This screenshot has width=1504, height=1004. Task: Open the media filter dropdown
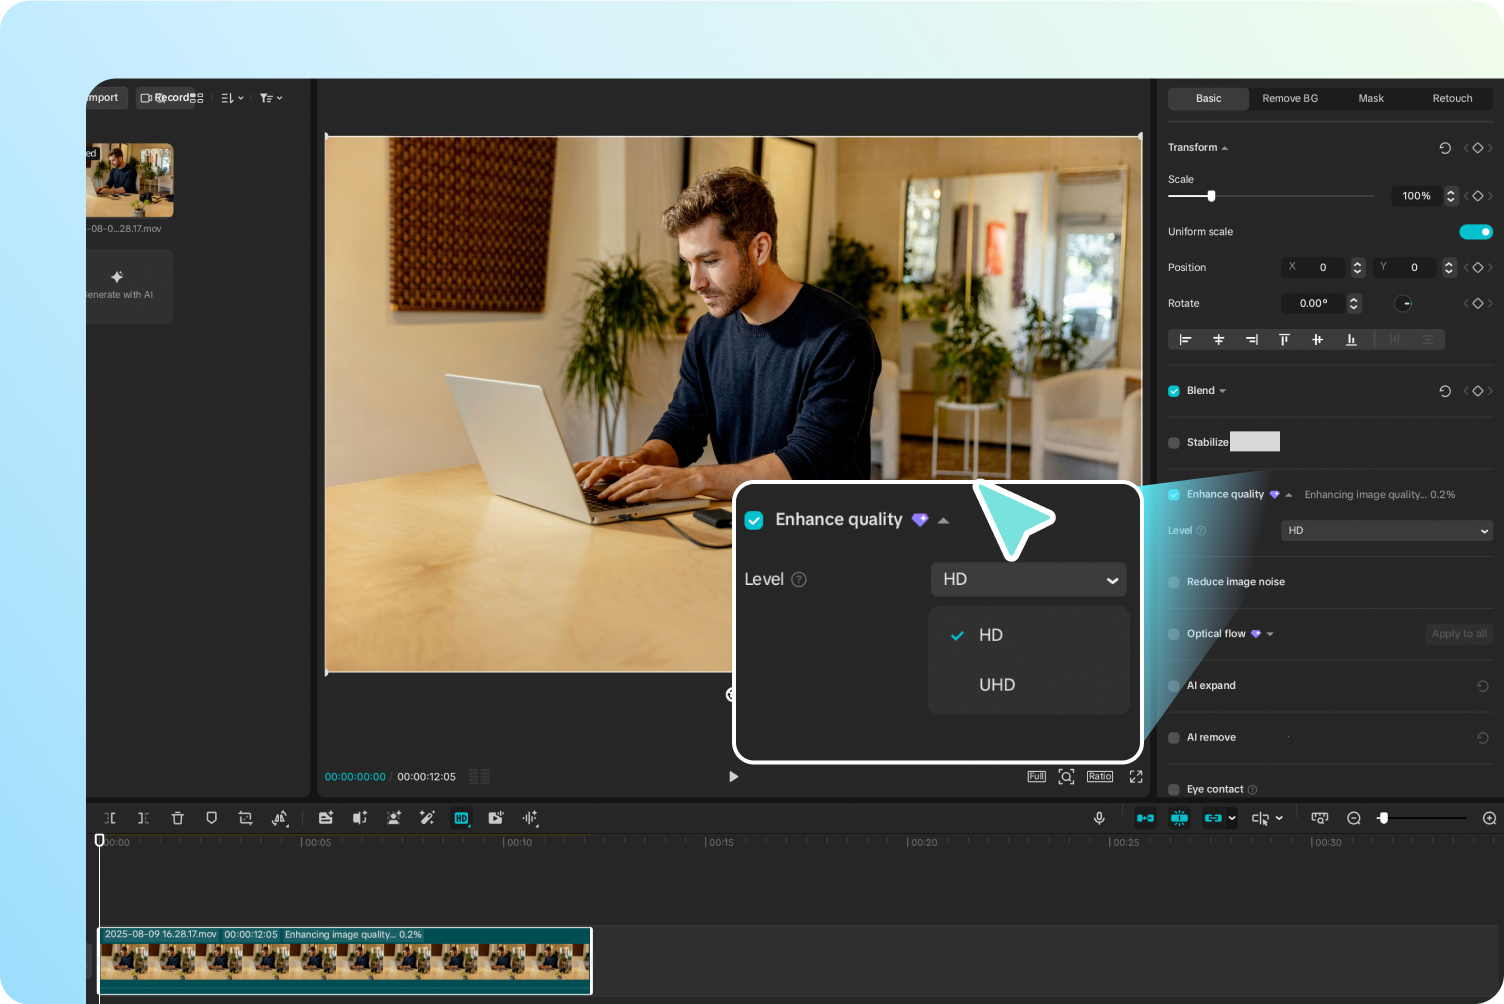pos(271,98)
